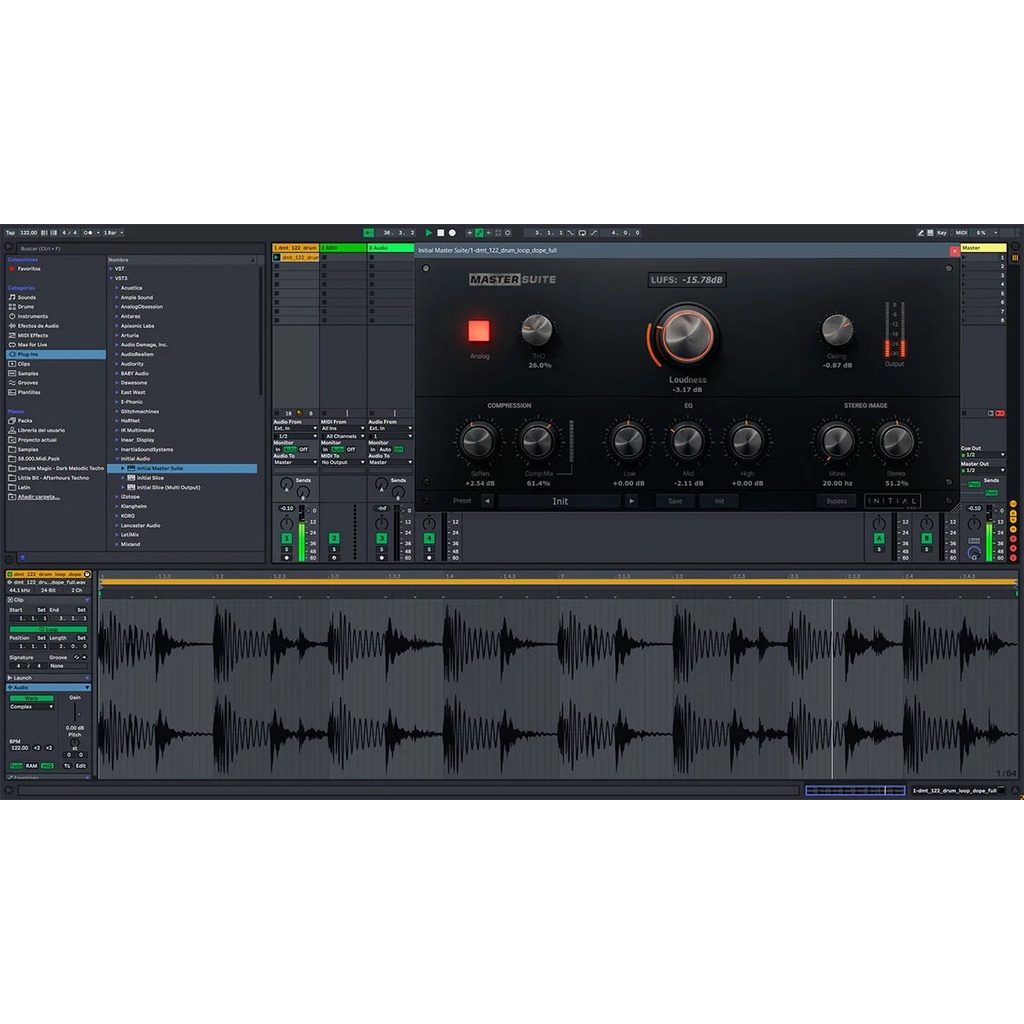Toggle the red Analog switch

tap(479, 331)
